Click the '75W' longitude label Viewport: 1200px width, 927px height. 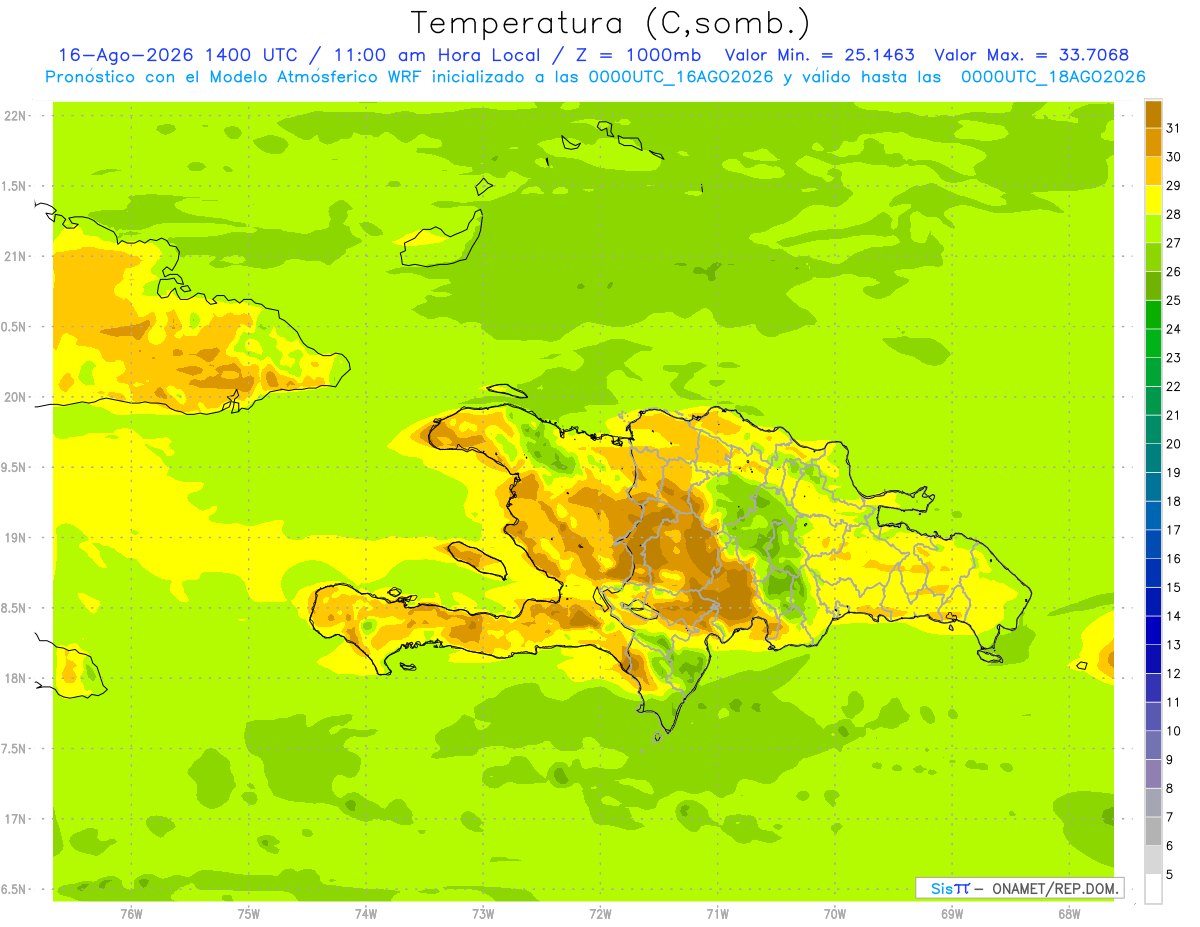pyautogui.click(x=249, y=914)
